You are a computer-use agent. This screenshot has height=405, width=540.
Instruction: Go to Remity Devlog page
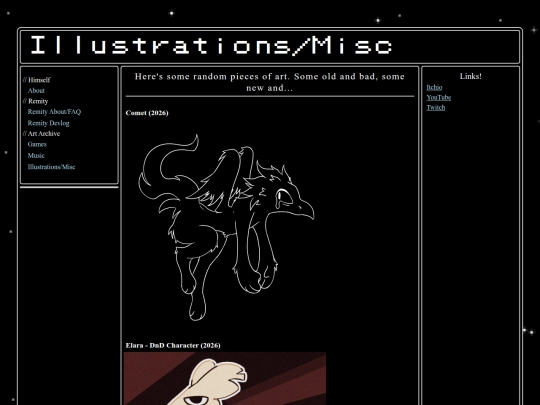point(48,123)
